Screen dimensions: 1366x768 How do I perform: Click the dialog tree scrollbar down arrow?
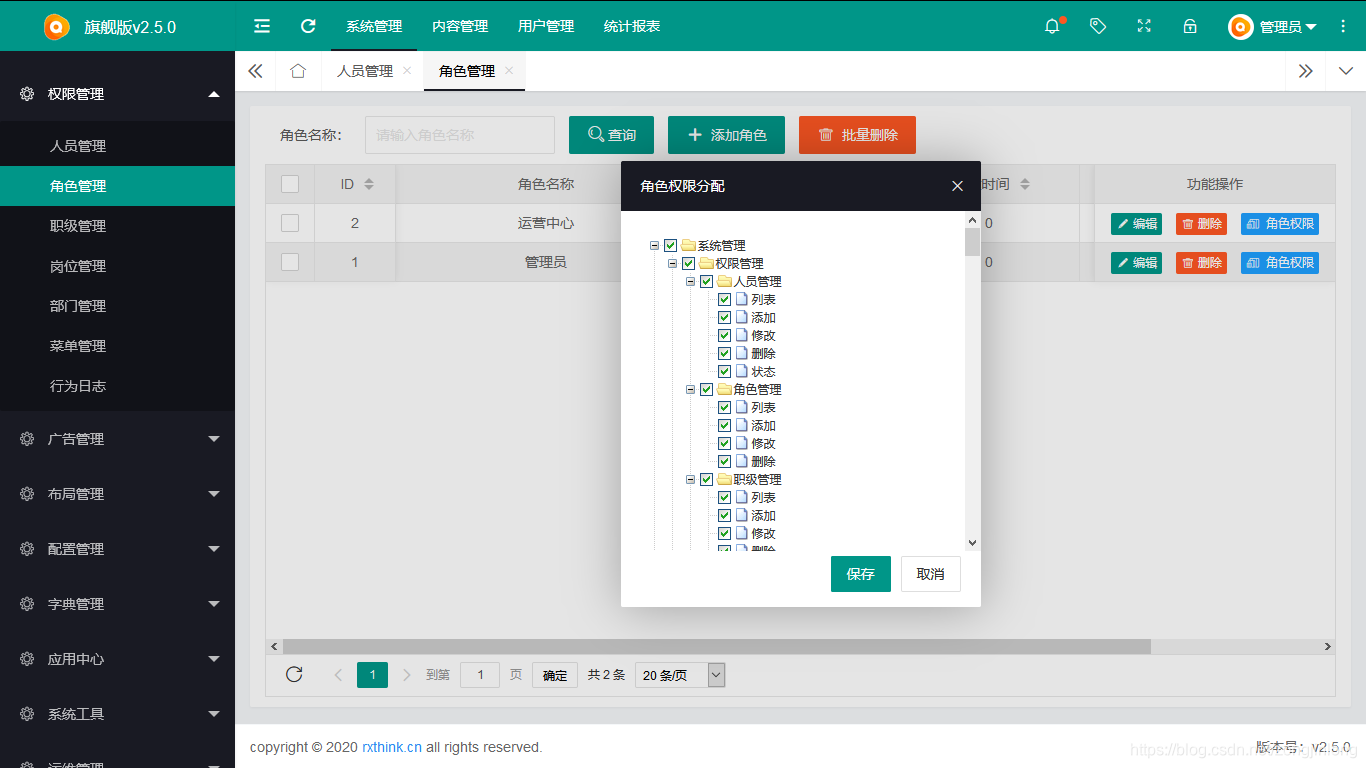click(973, 543)
